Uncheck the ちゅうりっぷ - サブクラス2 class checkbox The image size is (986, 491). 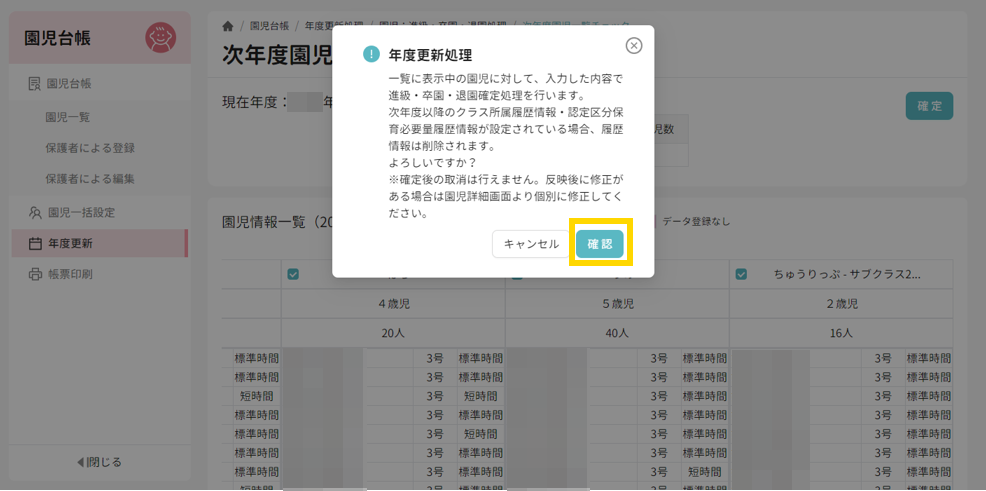741,274
